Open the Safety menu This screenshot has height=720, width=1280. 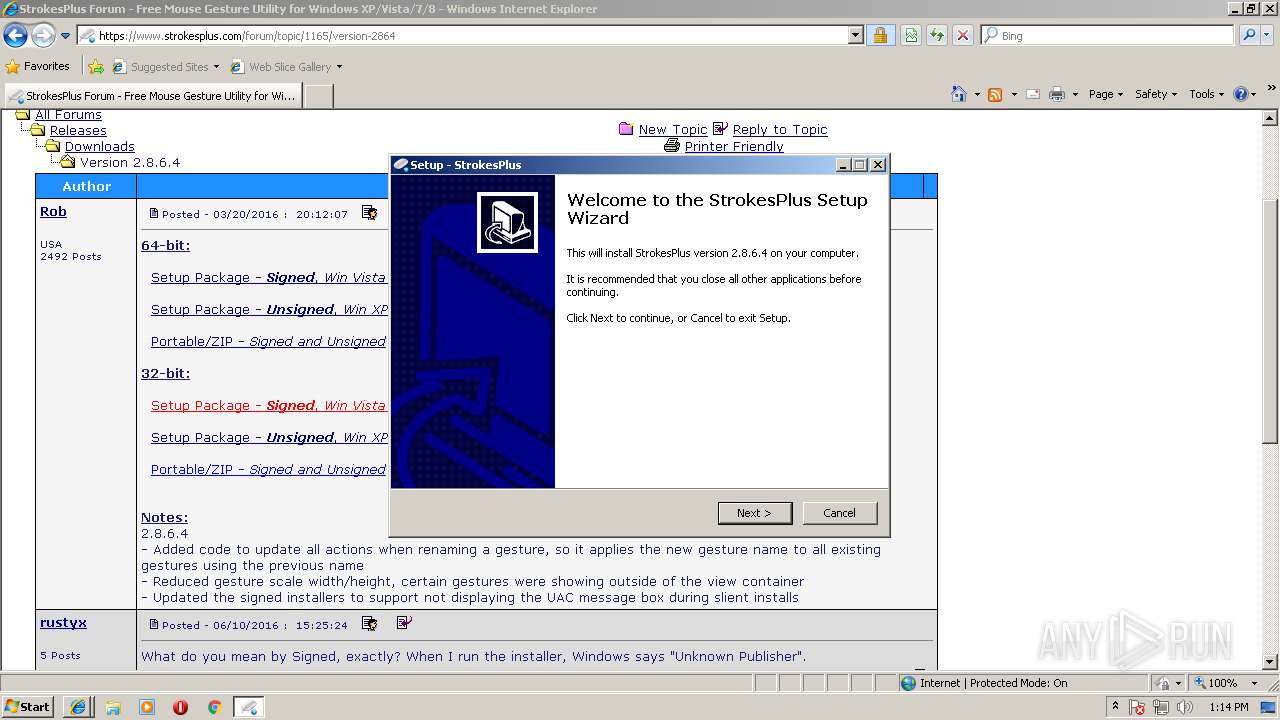click(x=1156, y=94)
